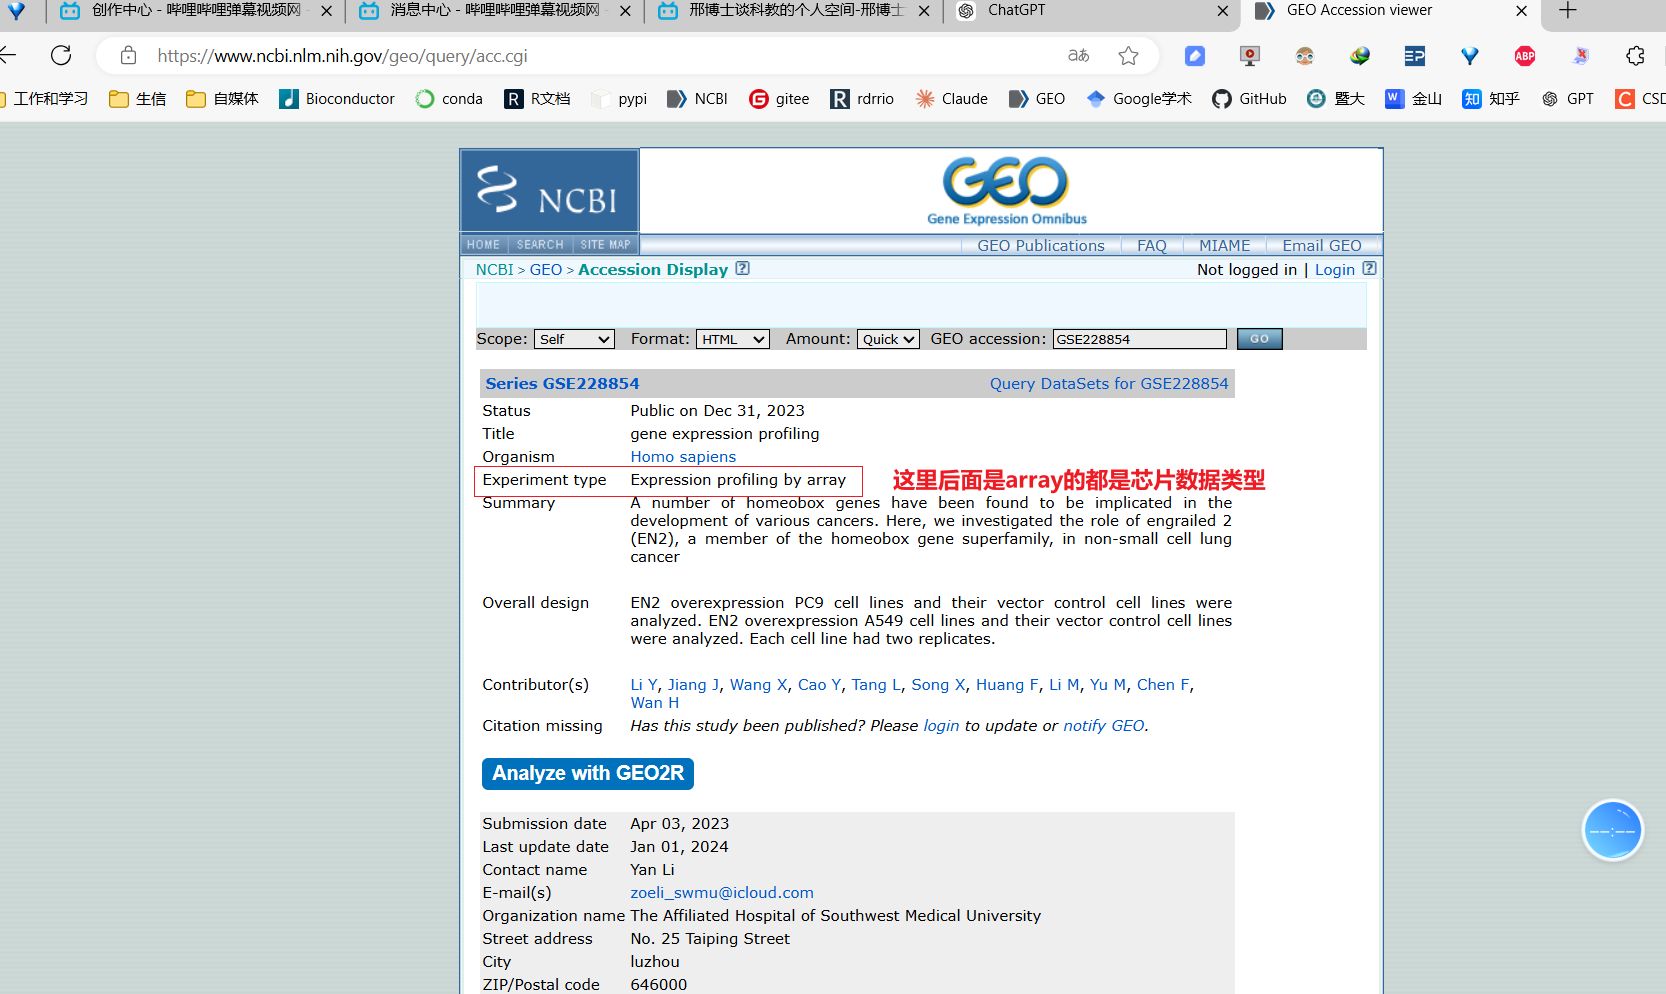
Task: Click the Analyze with GEO2R button
Action: coord(587,773)
